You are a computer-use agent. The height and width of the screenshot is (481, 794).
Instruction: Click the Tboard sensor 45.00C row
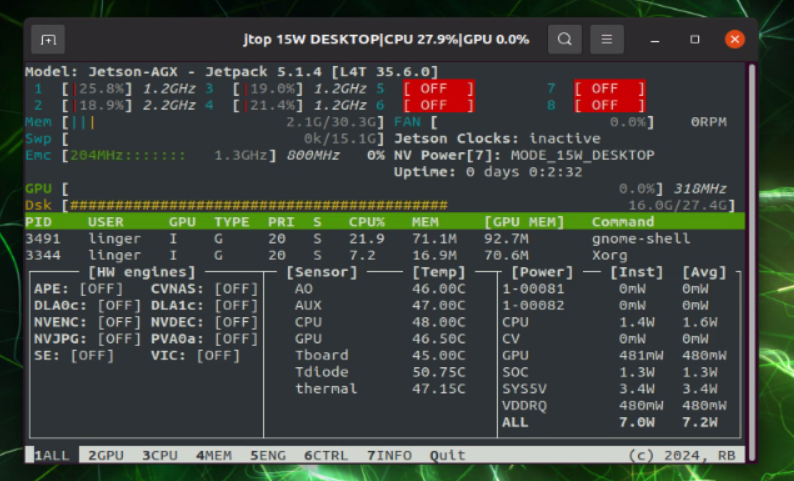(380, 355)
